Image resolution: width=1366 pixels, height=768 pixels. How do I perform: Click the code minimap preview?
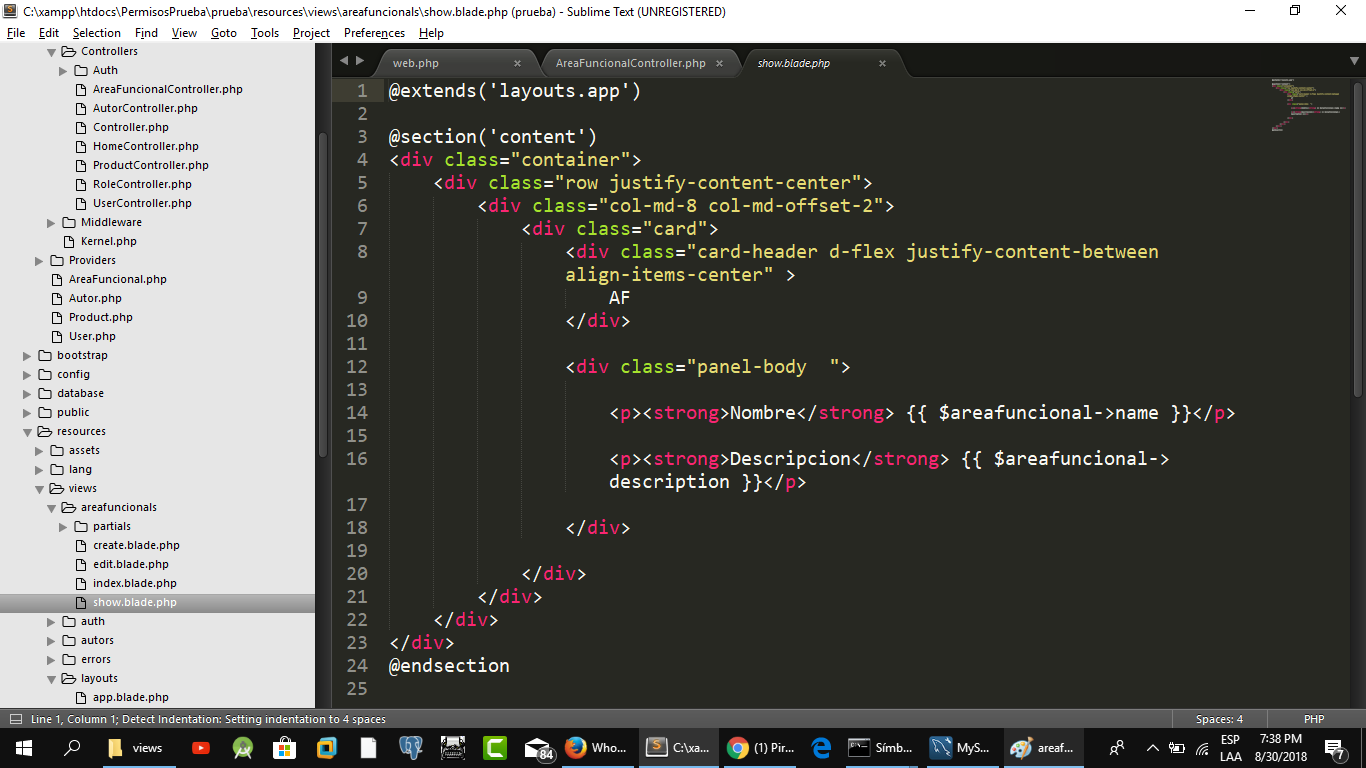click(1308, 104)
